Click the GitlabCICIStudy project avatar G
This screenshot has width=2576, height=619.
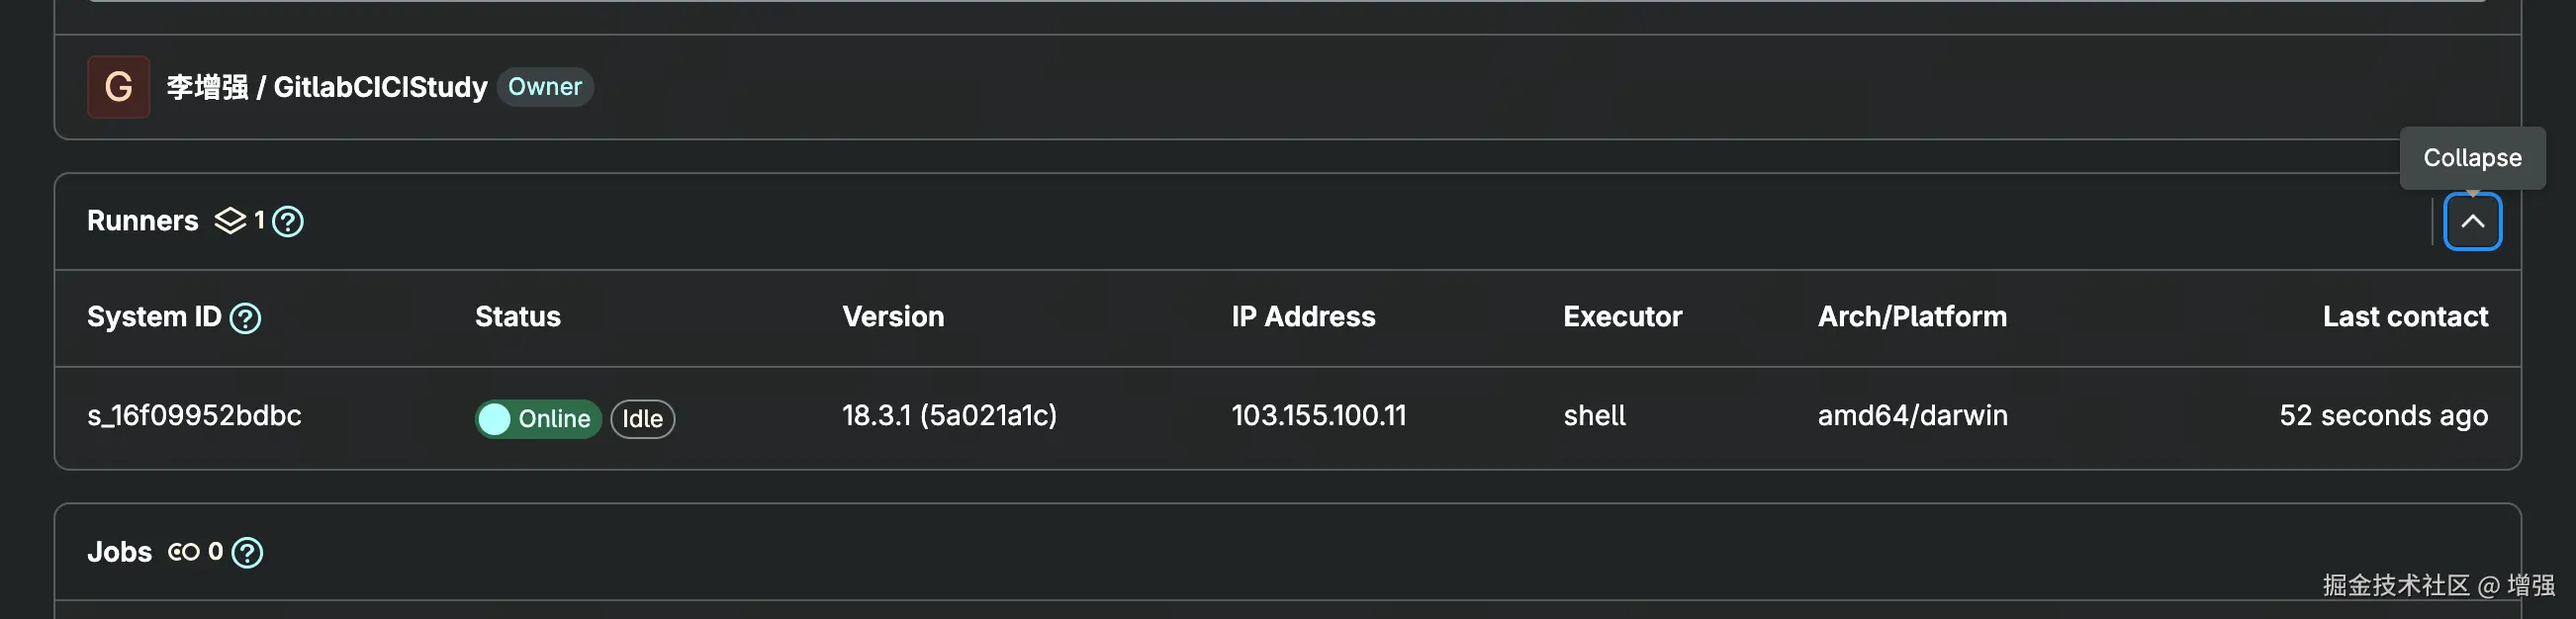tap(118, 87)
